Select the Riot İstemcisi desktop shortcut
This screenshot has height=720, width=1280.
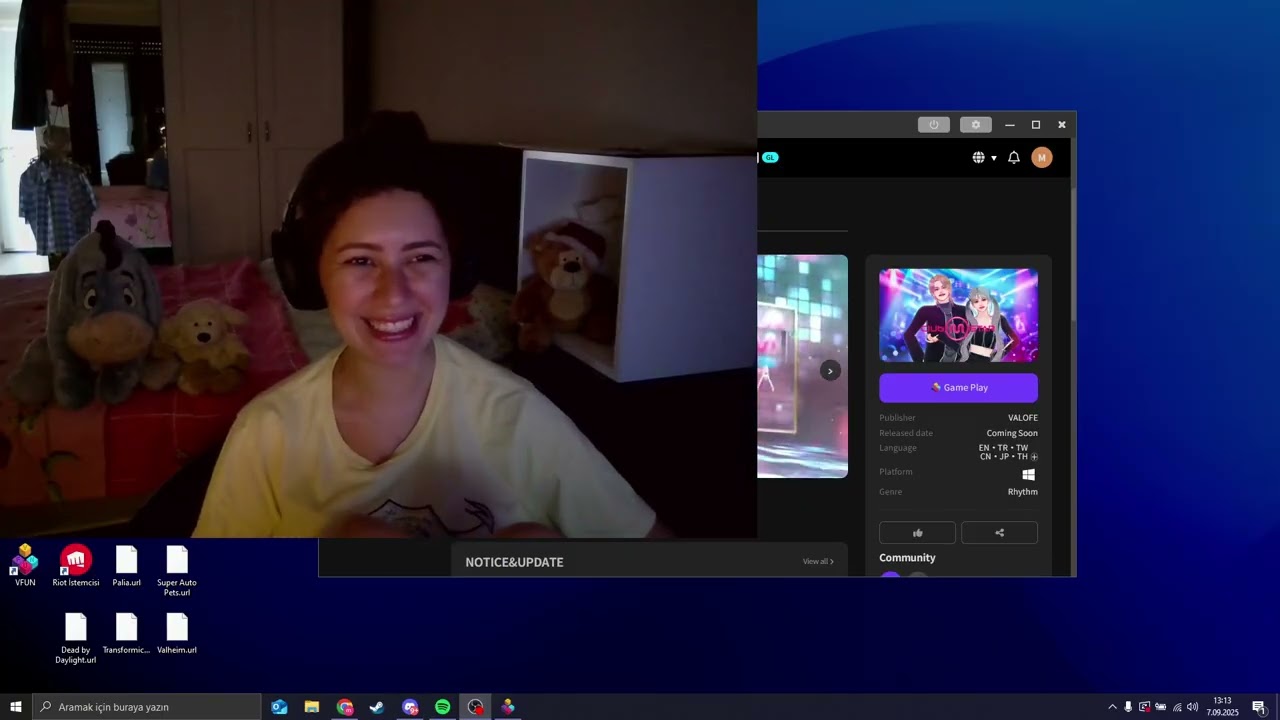(x=76, y=566)
